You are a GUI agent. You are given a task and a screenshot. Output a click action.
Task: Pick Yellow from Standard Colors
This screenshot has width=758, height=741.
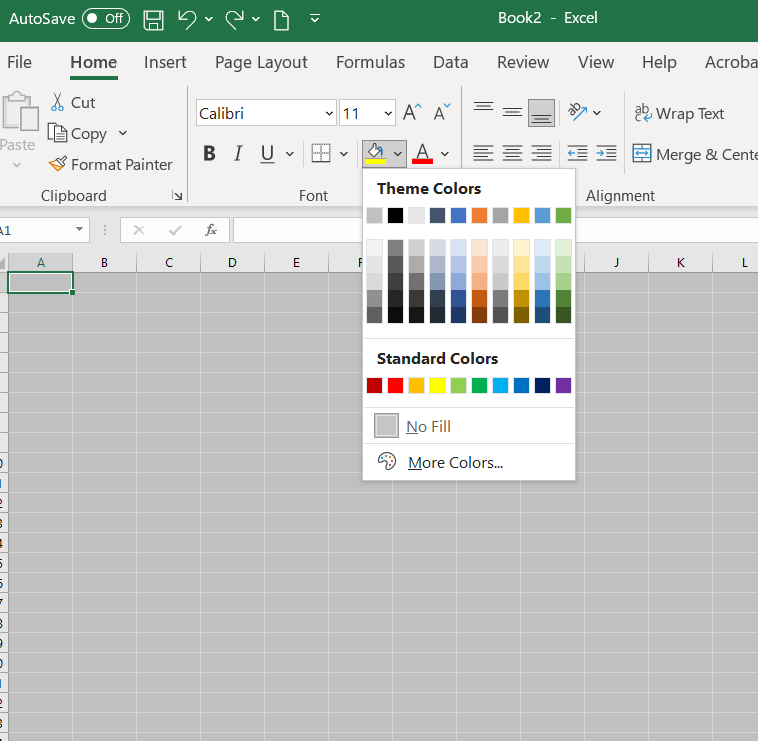coord(437,386)
